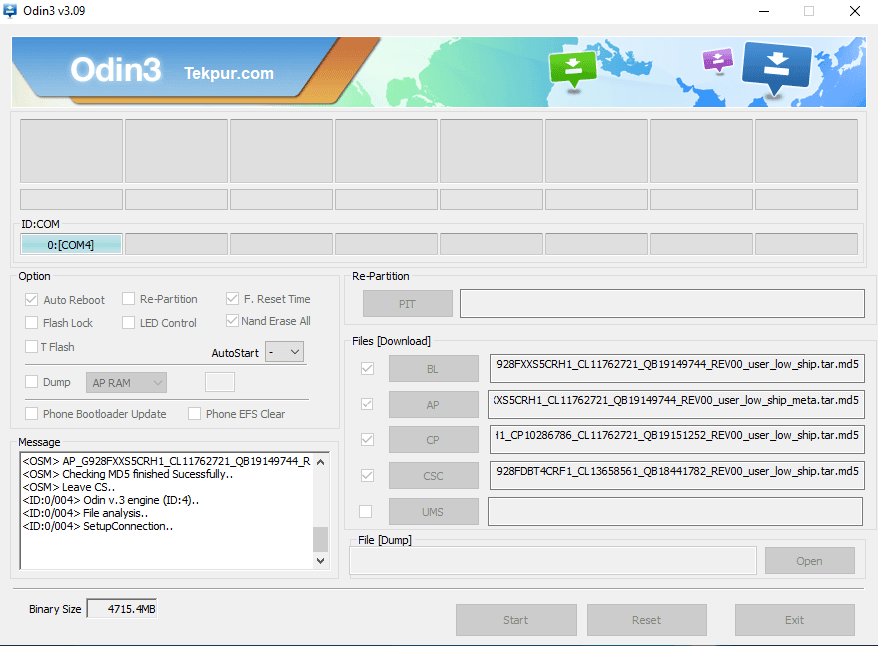878x646 pixels.
Task: Click the PIT file path field
Action: [x=662, y=303]
